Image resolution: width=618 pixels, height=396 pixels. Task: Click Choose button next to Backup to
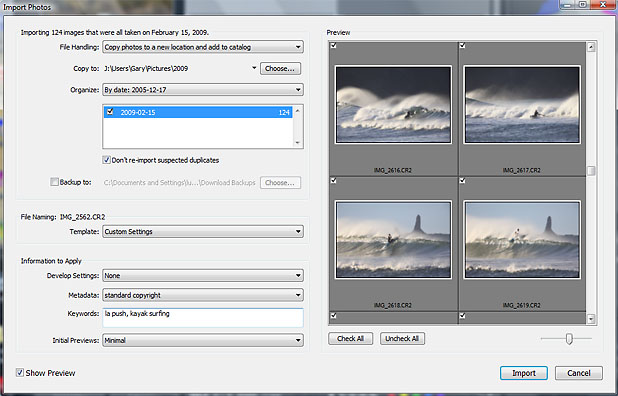point(280,183)
